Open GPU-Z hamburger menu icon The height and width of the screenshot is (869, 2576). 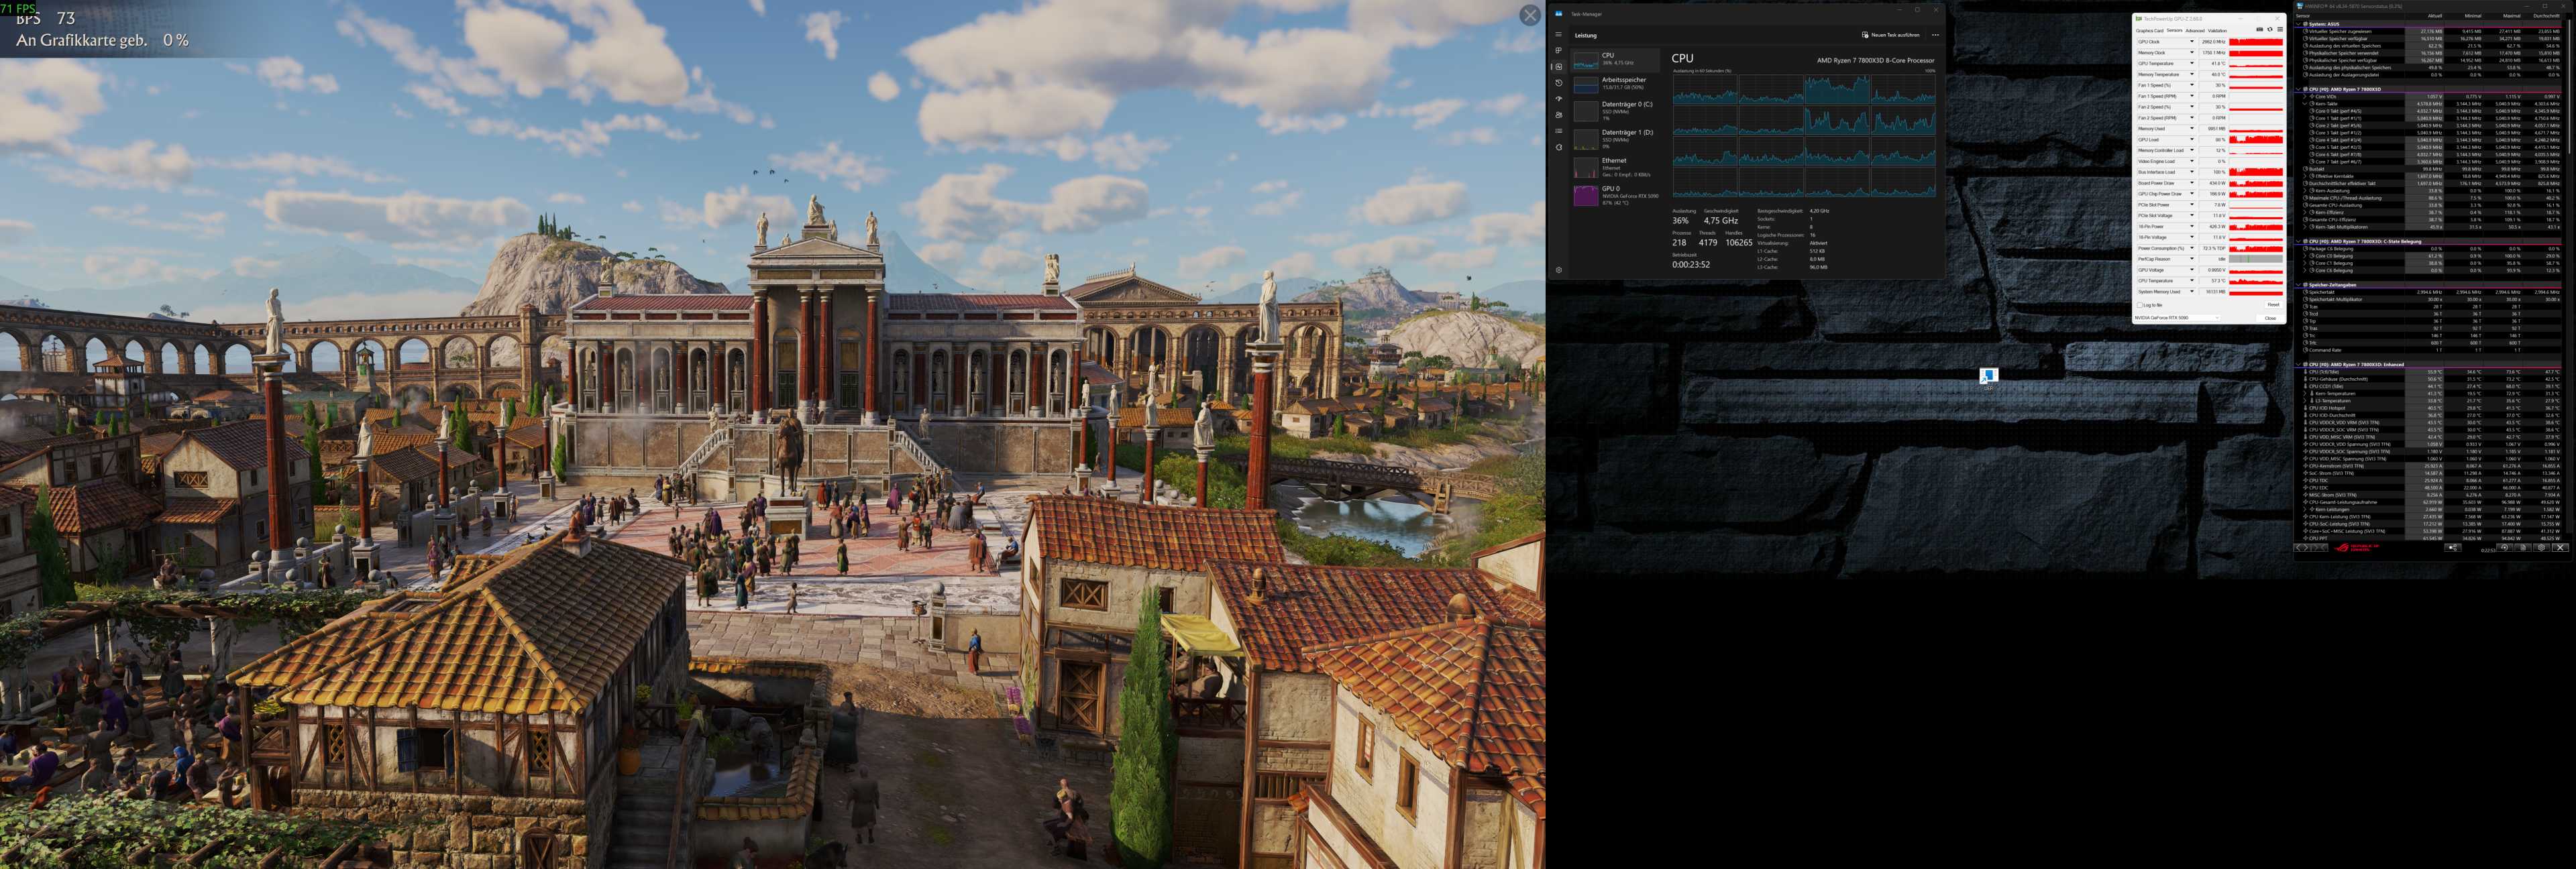[2280, 30]
